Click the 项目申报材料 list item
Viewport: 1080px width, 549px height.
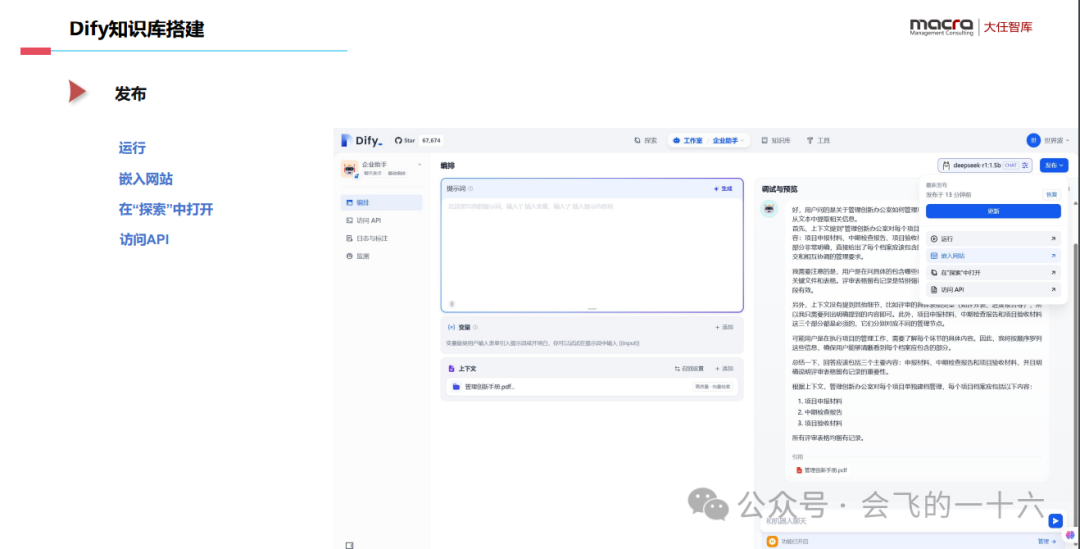click(x=823, y=400)
